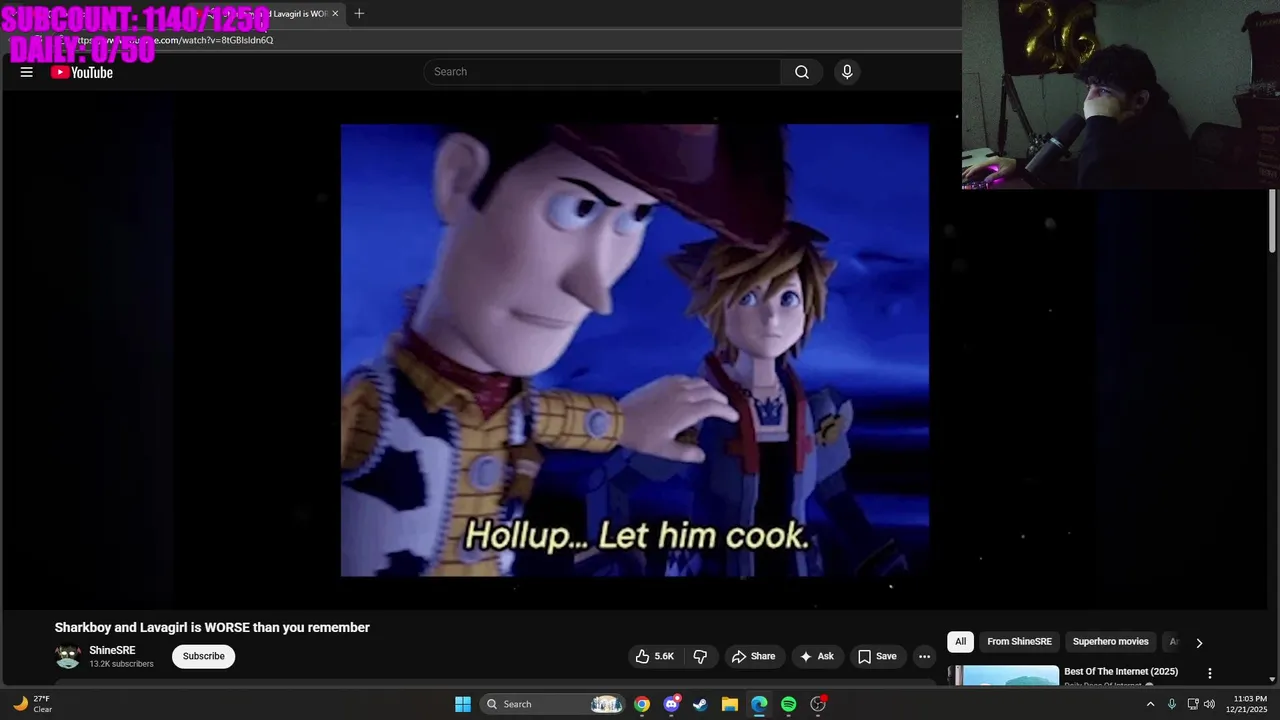
Task: Click the video title text
Action: pos(212,628)
